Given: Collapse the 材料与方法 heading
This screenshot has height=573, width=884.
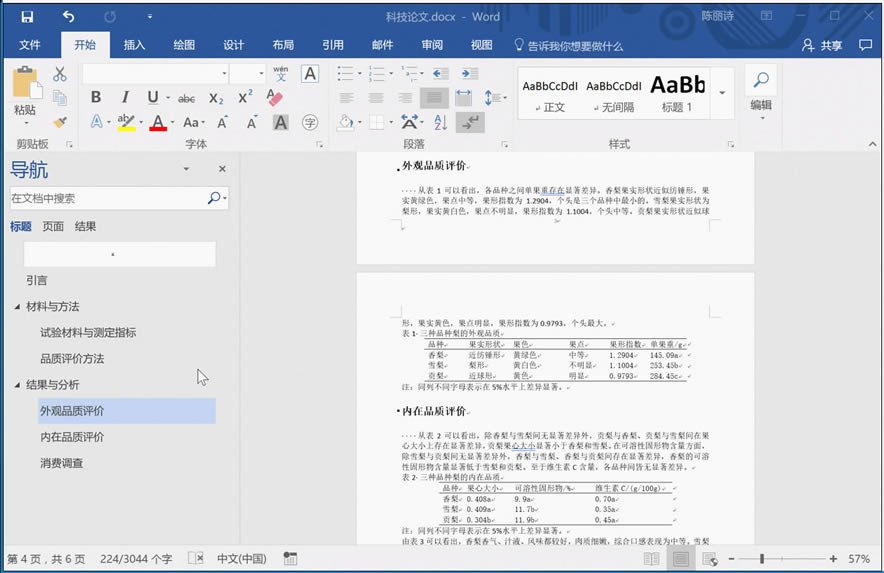Looking at the screenshot, I should pyautogui.click(x=17, y=307).
